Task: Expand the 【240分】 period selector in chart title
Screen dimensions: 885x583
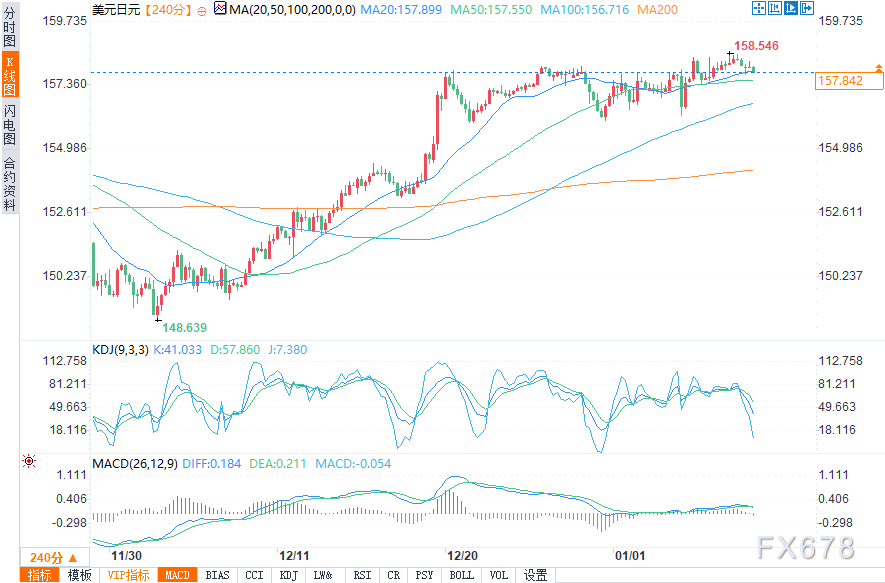Action: coord(161,10)
